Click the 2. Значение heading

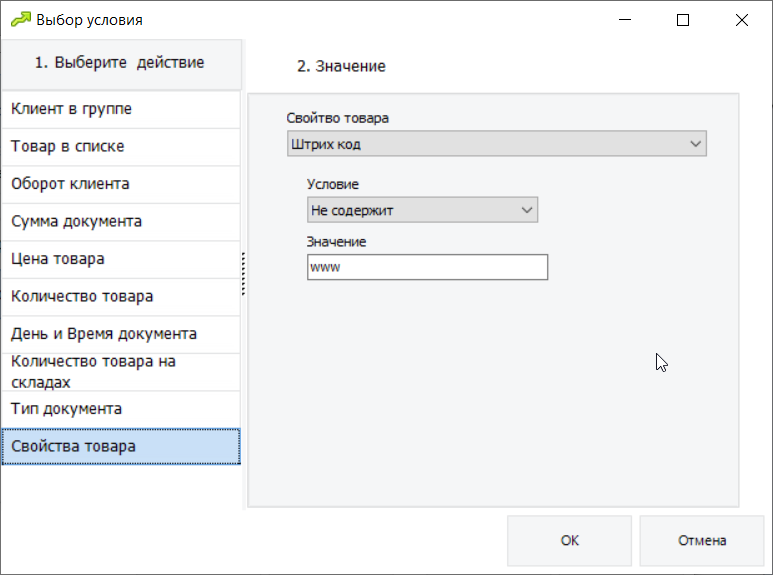click(x=341, y=66)
